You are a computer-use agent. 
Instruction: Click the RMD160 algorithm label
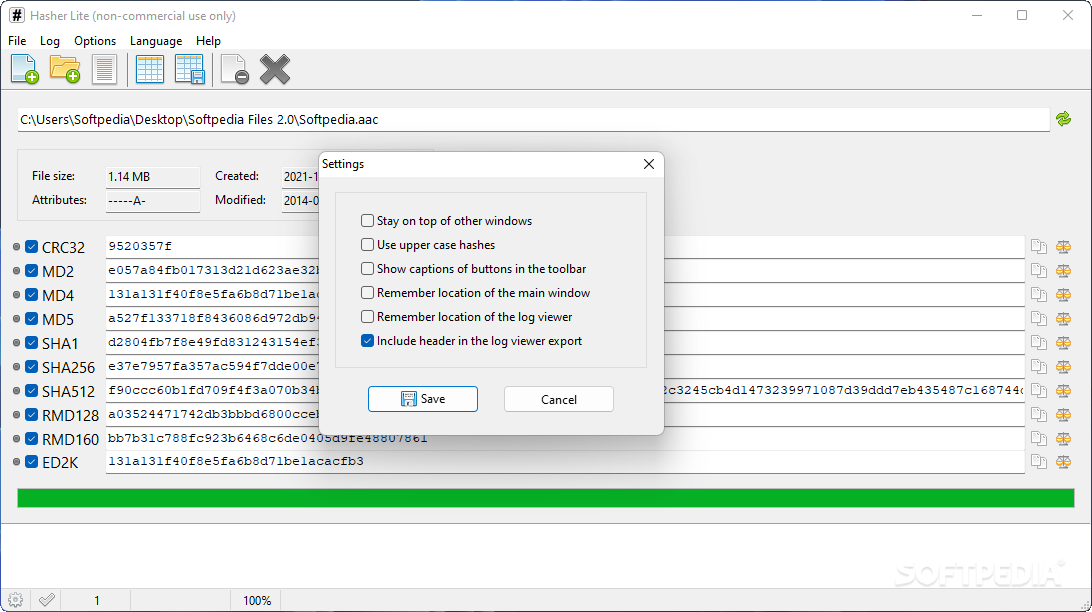tap(70, 439)
